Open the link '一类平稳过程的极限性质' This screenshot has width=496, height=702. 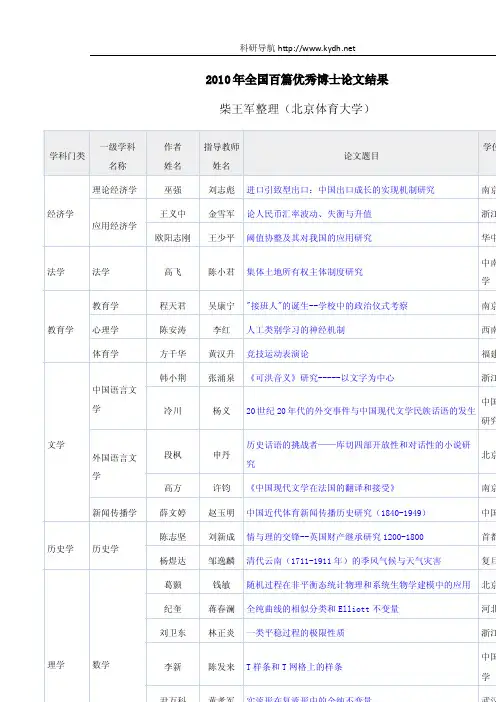[295, 633]
